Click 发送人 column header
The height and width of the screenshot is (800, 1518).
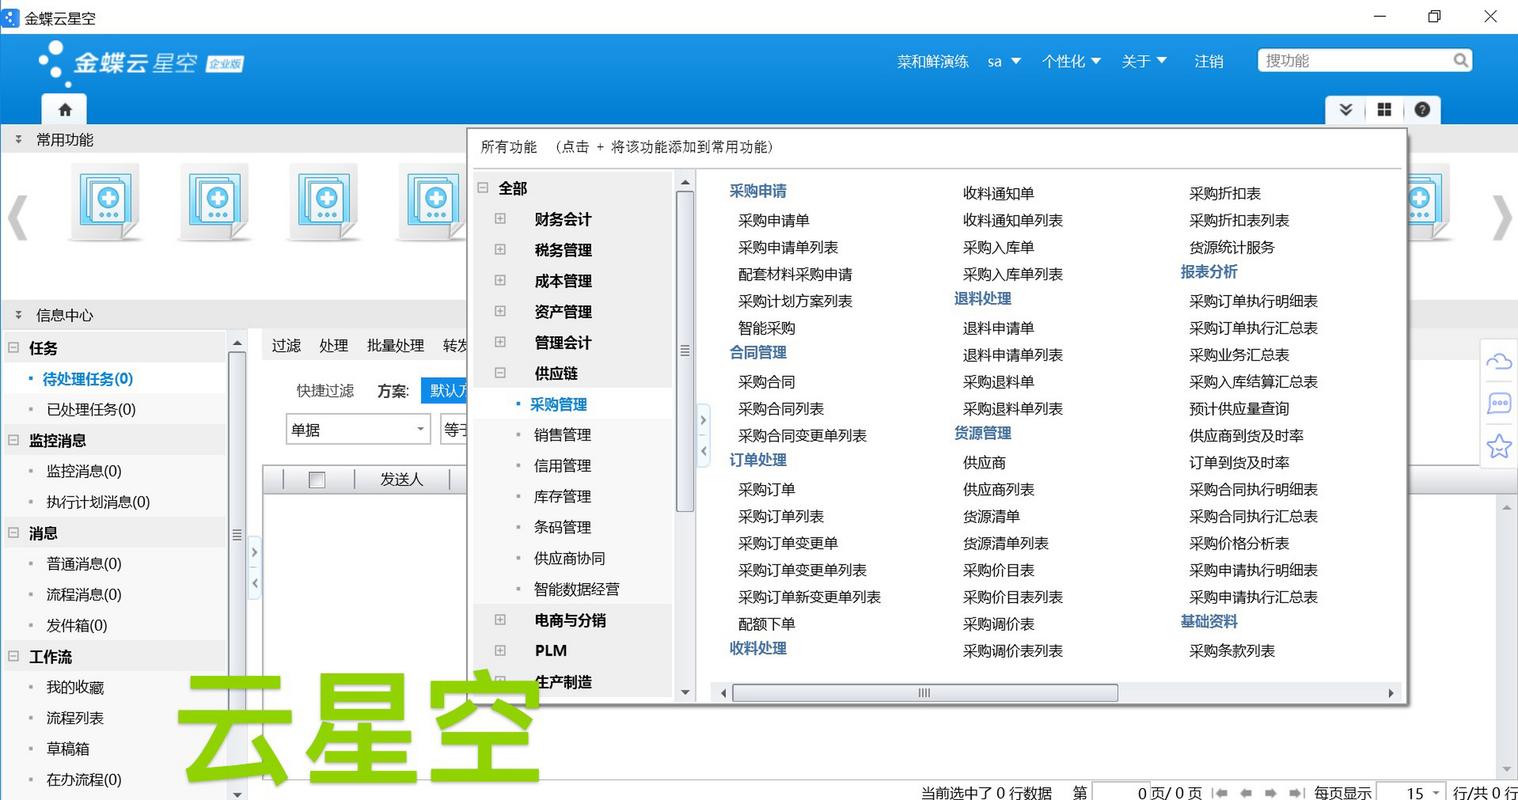pyautogui.click(x=402, y=480)
